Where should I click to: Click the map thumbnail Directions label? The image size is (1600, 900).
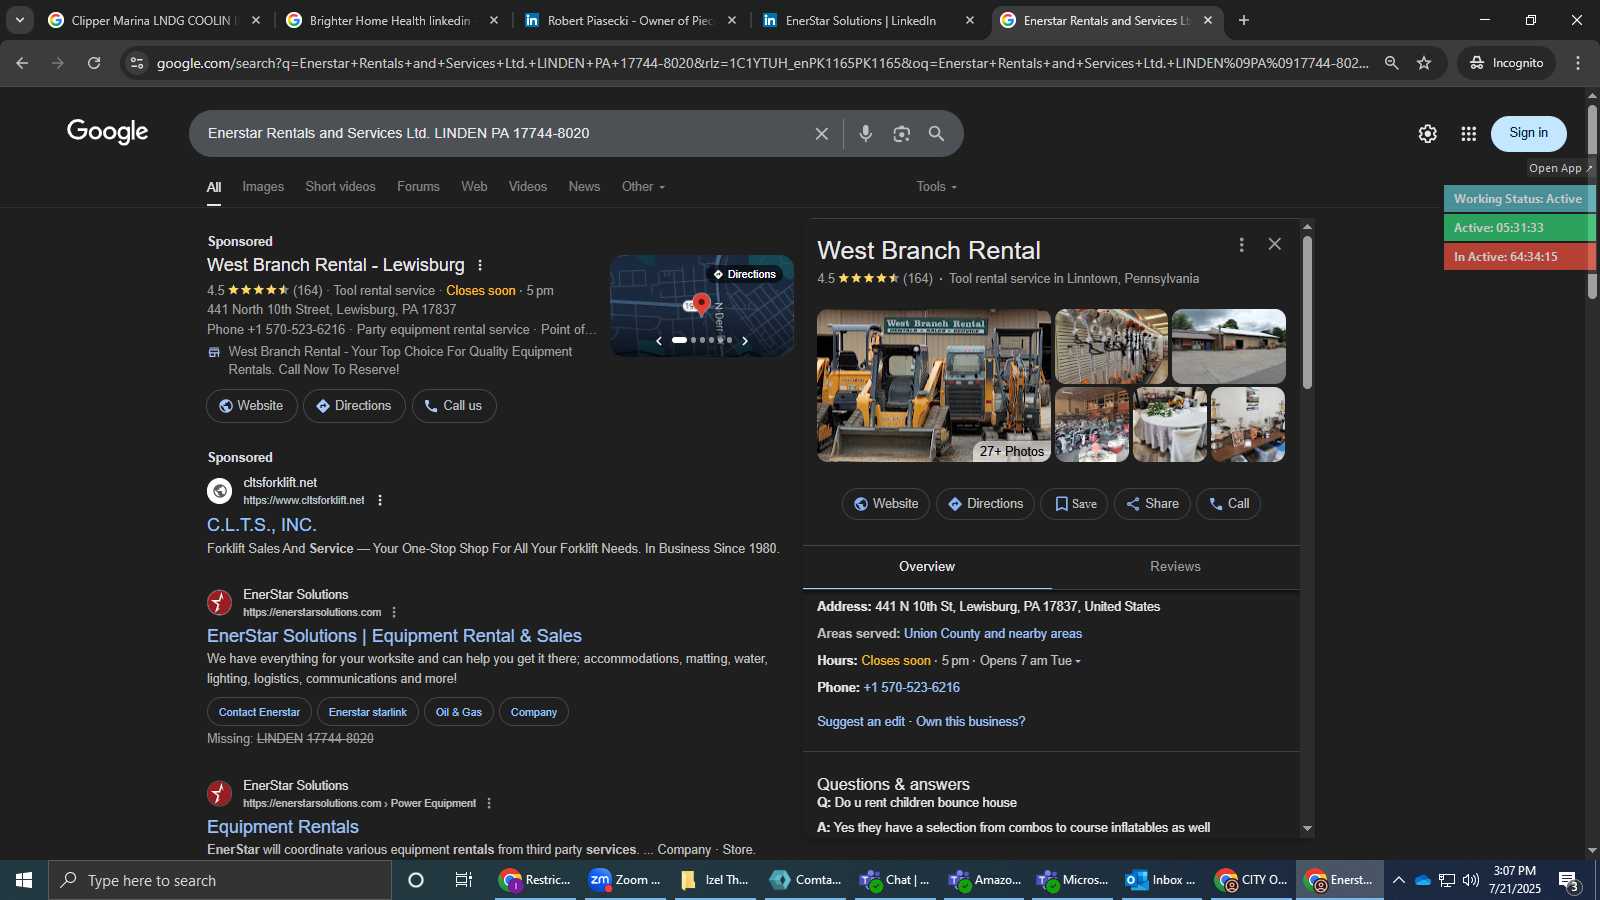click(x=744, y=274)
